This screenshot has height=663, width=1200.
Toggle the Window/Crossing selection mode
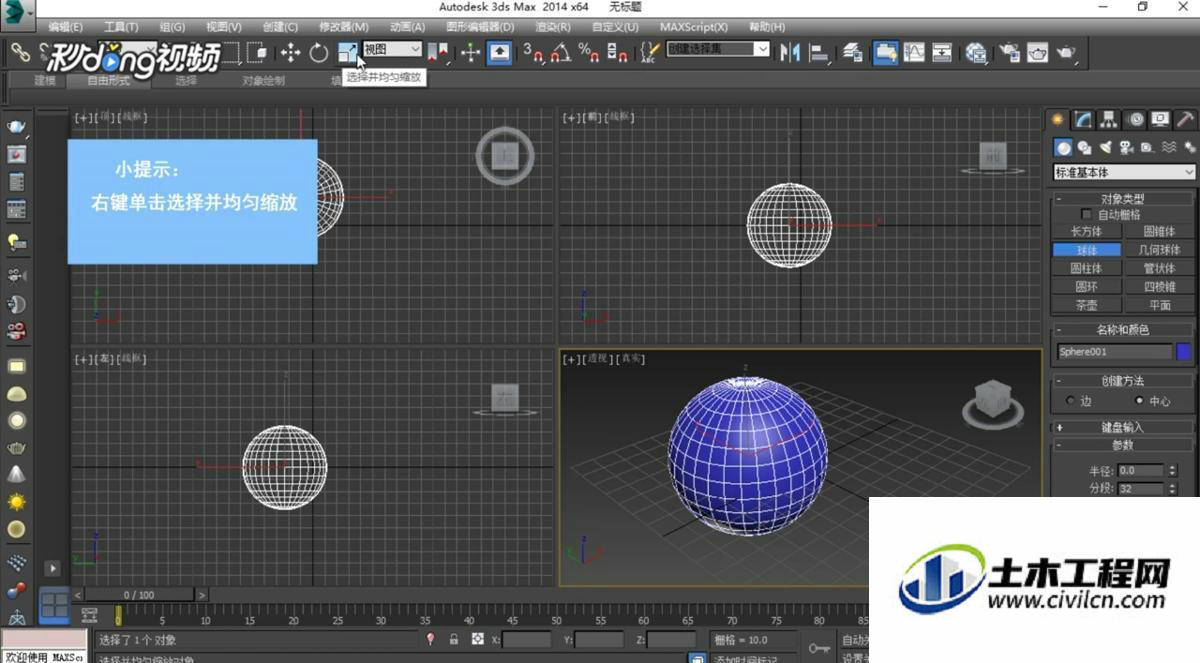click(x=257, y=53)
